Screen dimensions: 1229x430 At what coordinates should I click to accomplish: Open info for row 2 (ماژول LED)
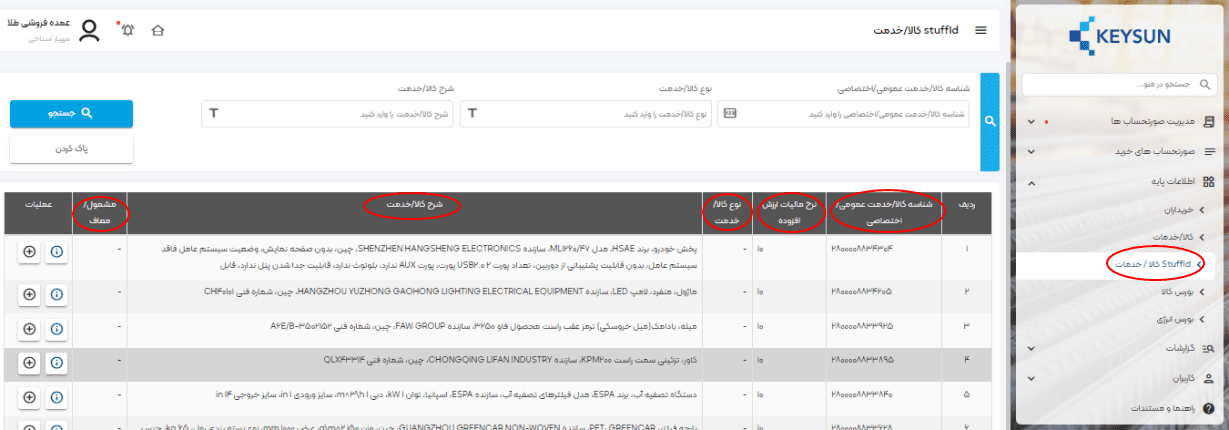coord(56,294)
